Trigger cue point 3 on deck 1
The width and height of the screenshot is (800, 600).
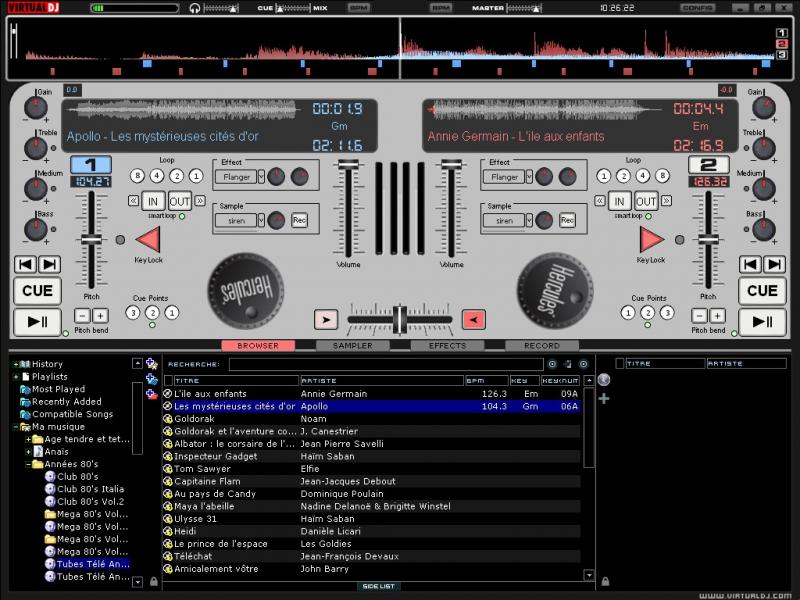[133, 312]
